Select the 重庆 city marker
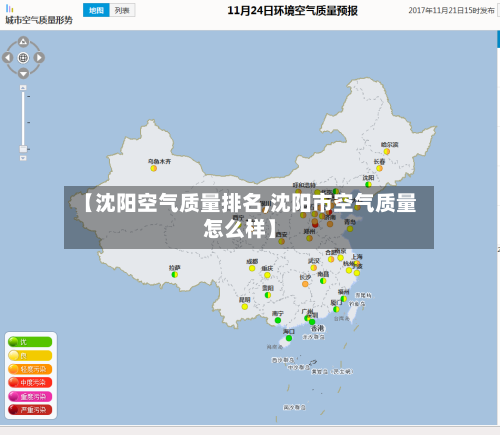 pos(267,275)
